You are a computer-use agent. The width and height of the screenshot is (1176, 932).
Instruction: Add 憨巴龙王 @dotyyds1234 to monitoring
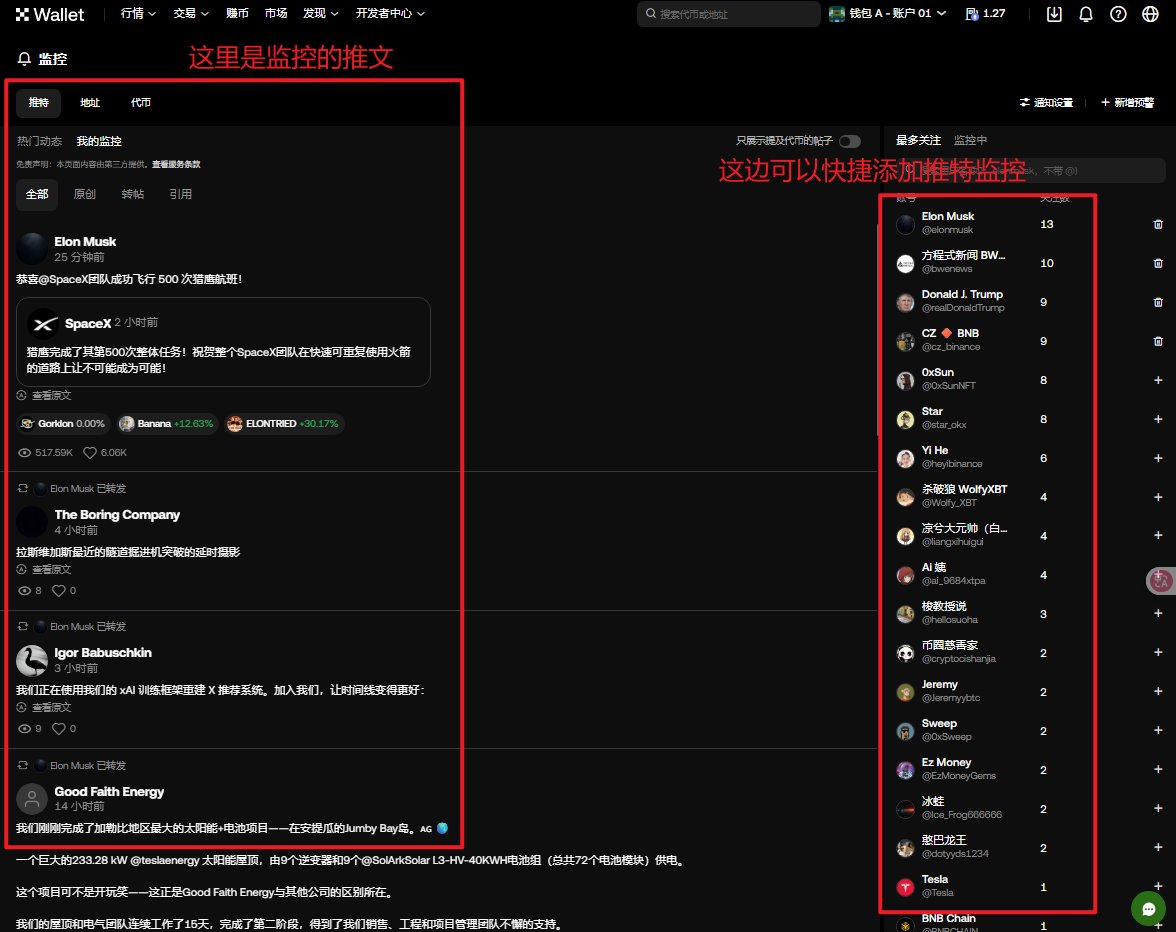click(x=1158, y=847)
